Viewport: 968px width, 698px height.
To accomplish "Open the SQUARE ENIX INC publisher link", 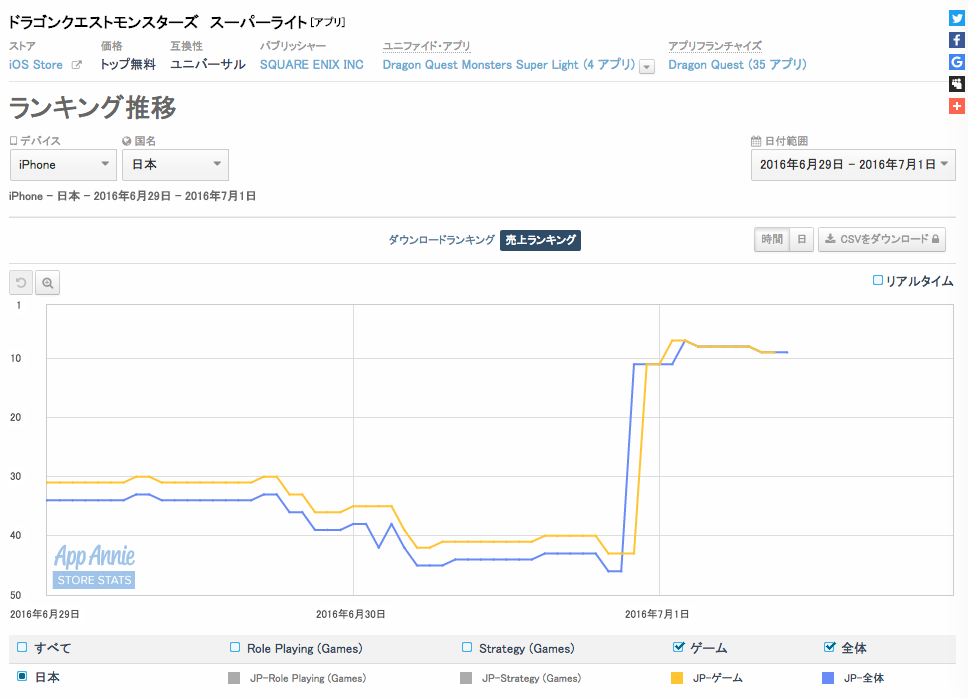I will coord(312,65).
